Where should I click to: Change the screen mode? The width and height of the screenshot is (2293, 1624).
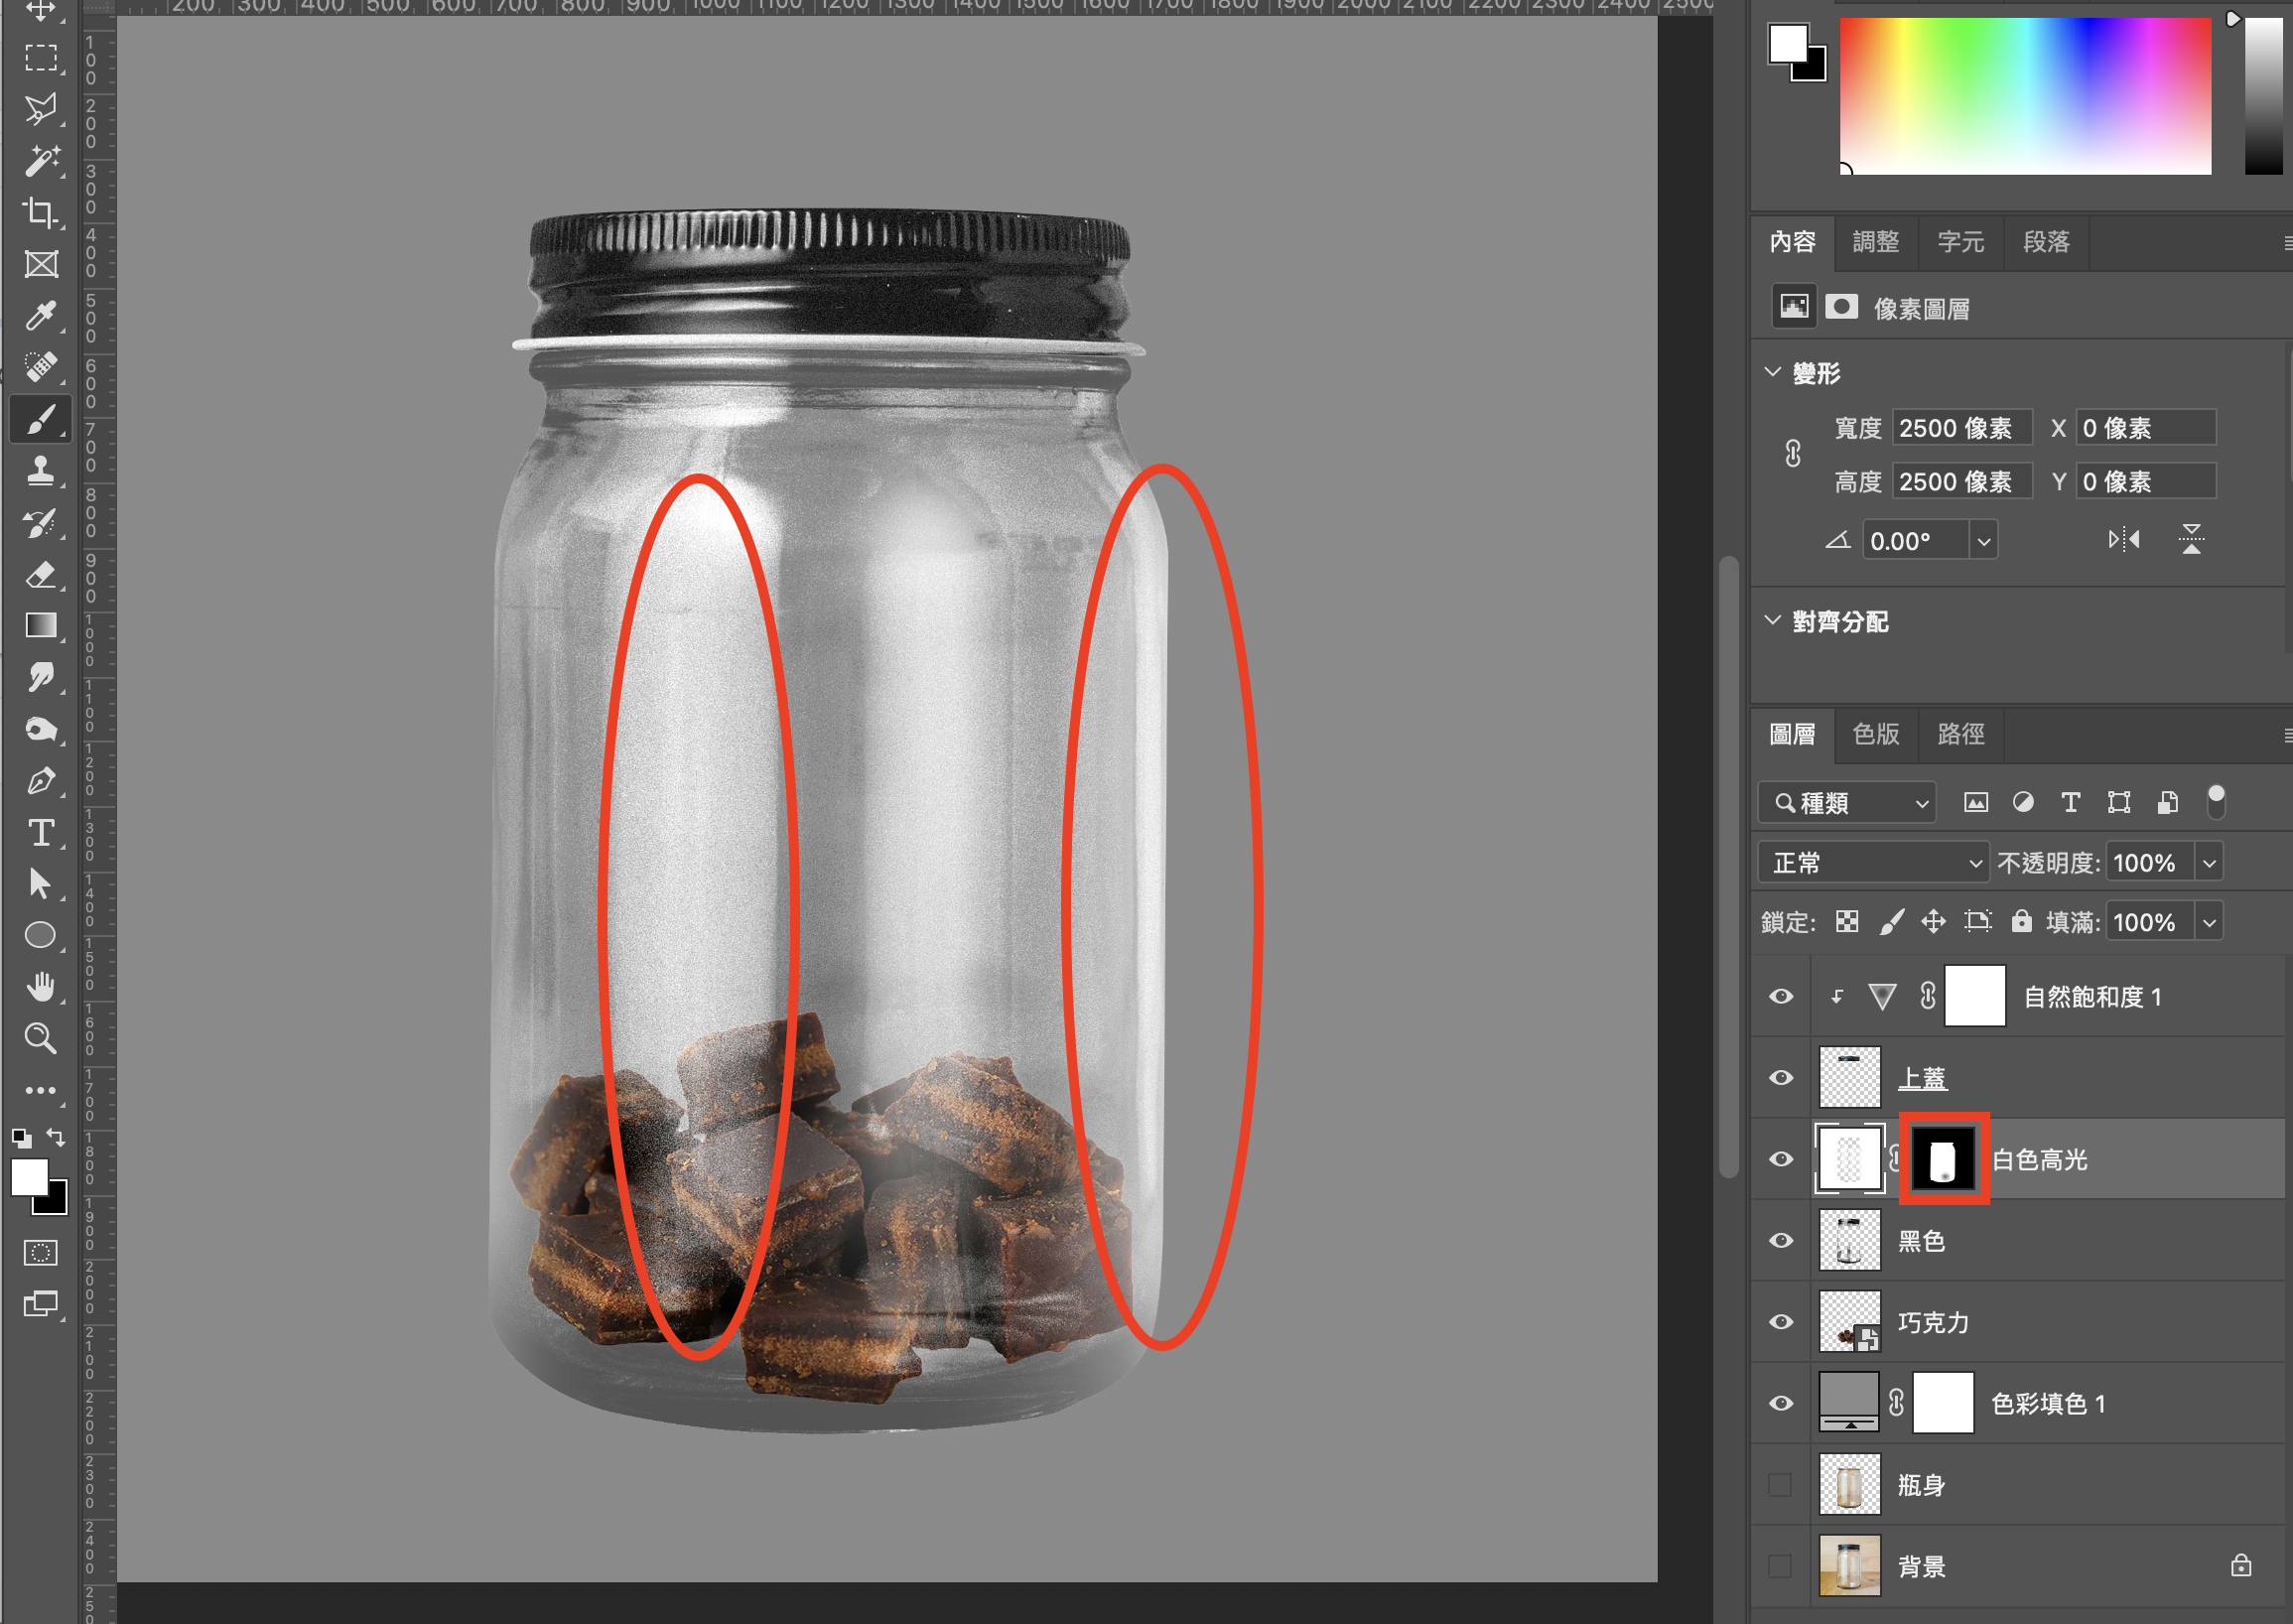[40, 1305]
